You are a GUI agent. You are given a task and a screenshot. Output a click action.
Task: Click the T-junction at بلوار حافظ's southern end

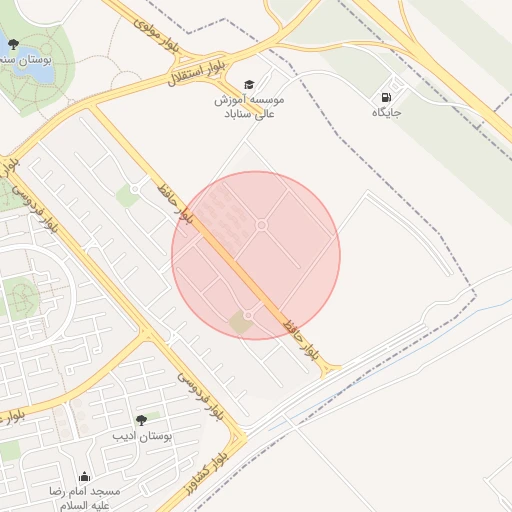point(328,369)
